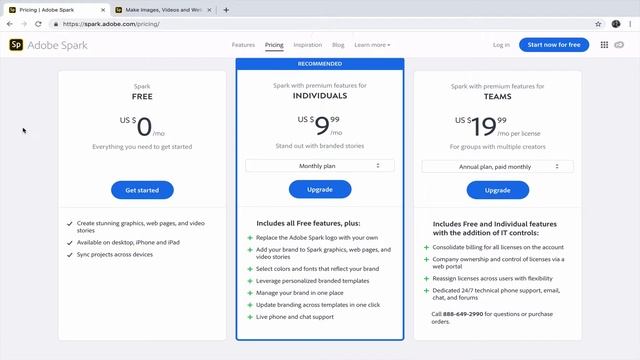Open the browser profile avatar
The height and width of the screenshot is (360, 640).
pyautogui.click(x=616, y=24)
